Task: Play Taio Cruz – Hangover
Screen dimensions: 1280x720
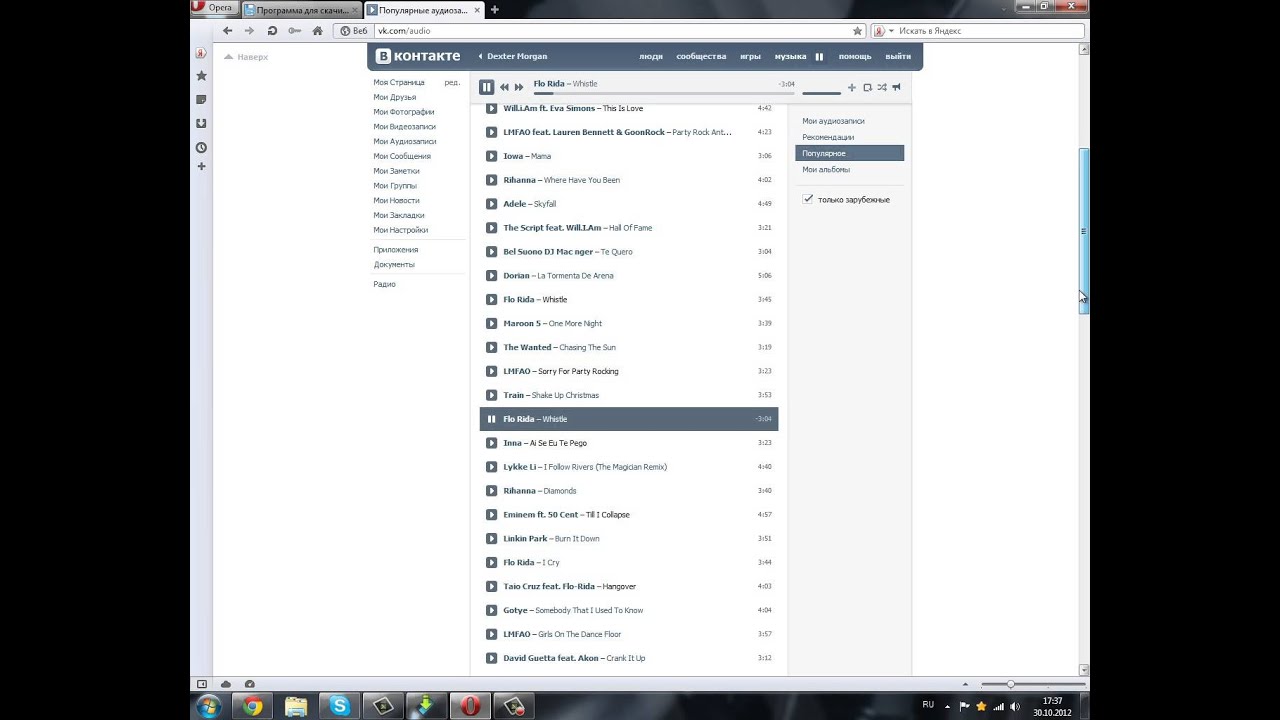Action: coord(491,587)
